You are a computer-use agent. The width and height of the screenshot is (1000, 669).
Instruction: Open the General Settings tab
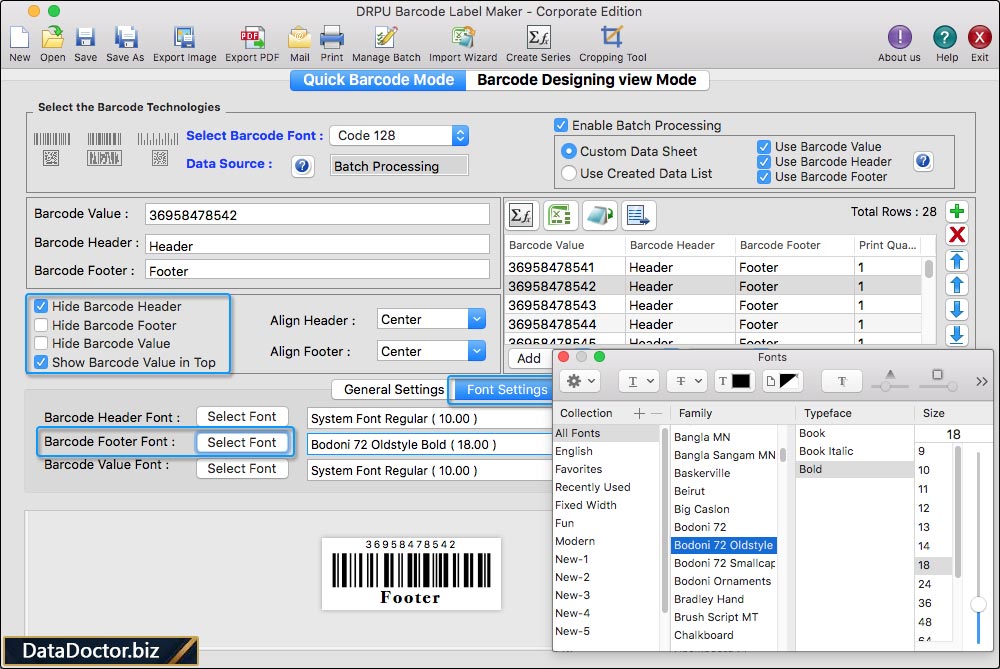click(x=393, y=389)
